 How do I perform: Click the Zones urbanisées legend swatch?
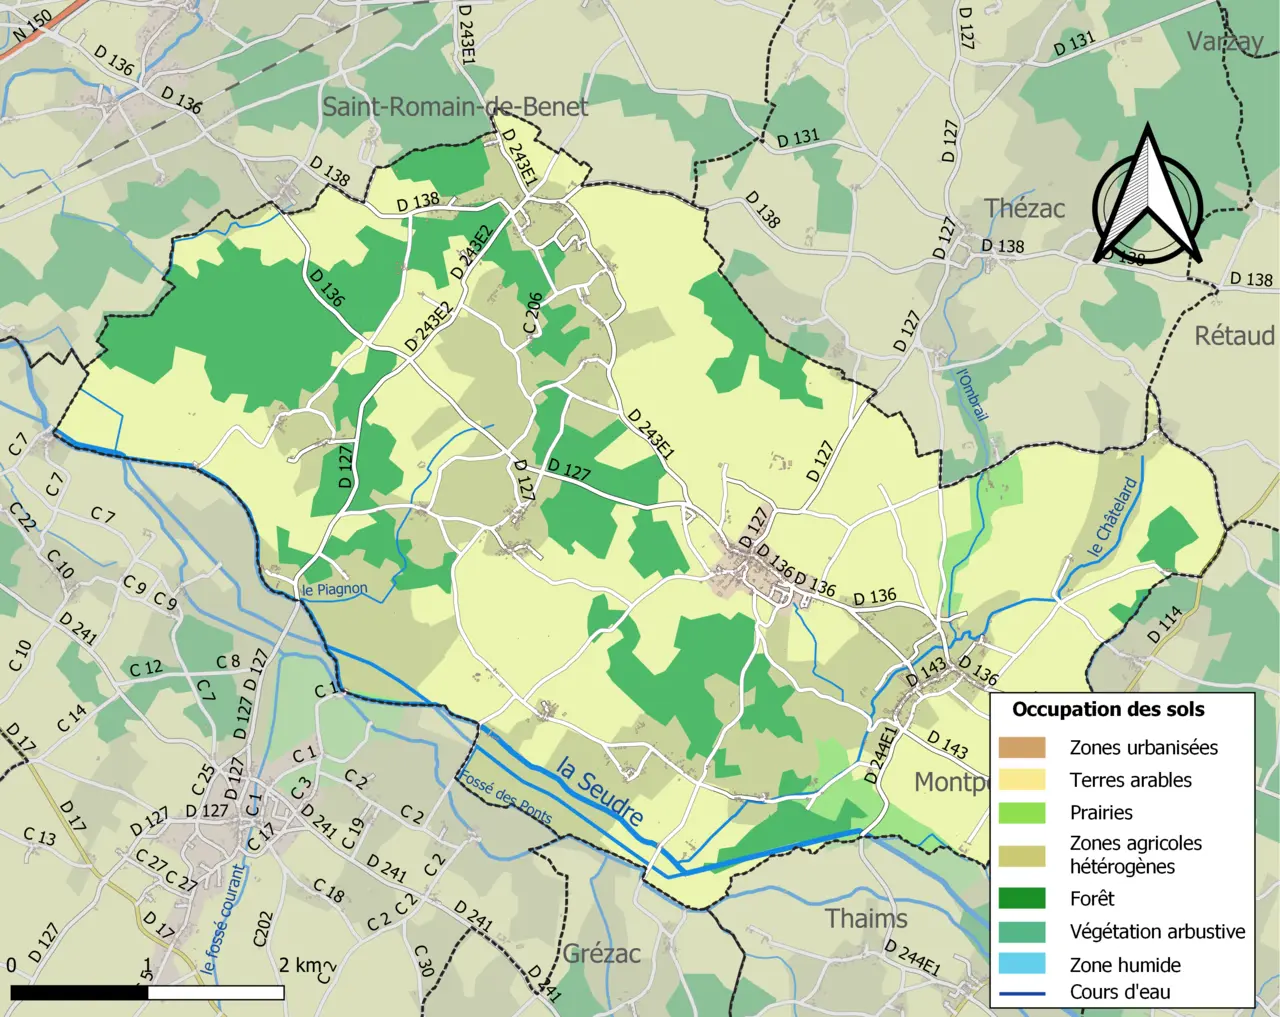(1021, 747)
